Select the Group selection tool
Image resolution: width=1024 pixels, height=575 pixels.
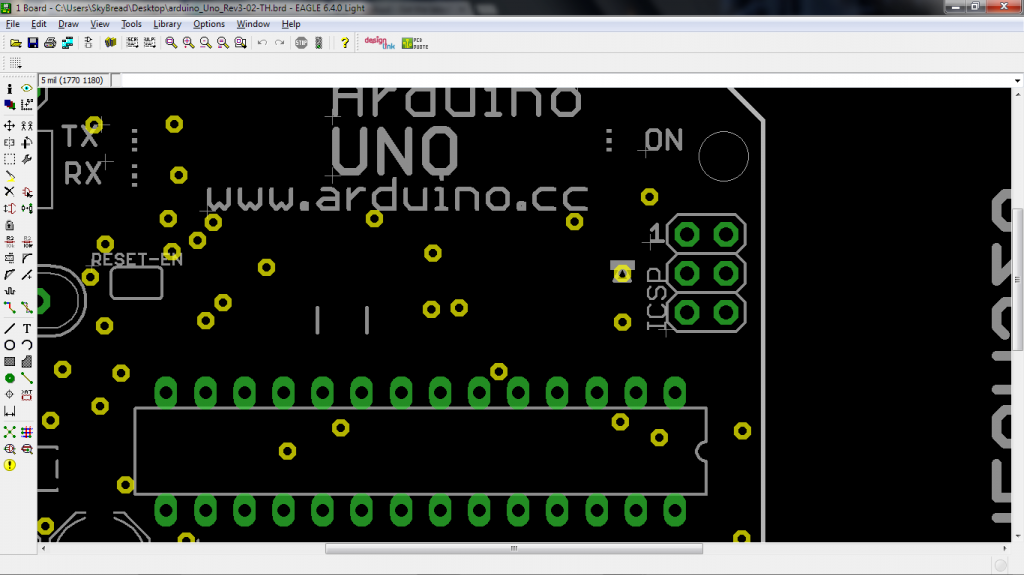coord(9,159)
